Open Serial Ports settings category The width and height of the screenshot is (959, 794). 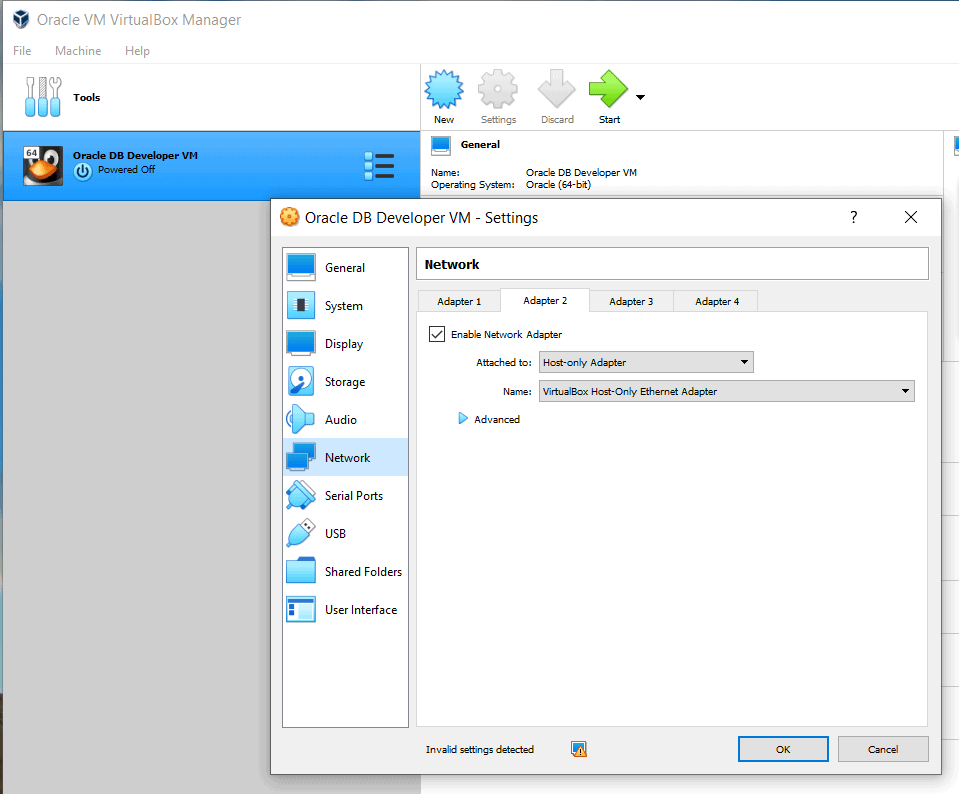(x=346, y=495)
